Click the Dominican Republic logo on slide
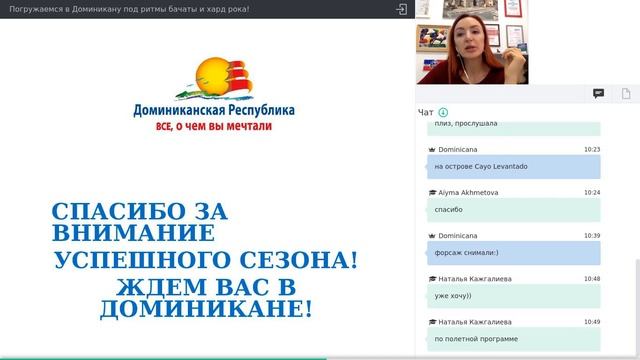Screen dimensions: 640x360 (x=214, y=94)
